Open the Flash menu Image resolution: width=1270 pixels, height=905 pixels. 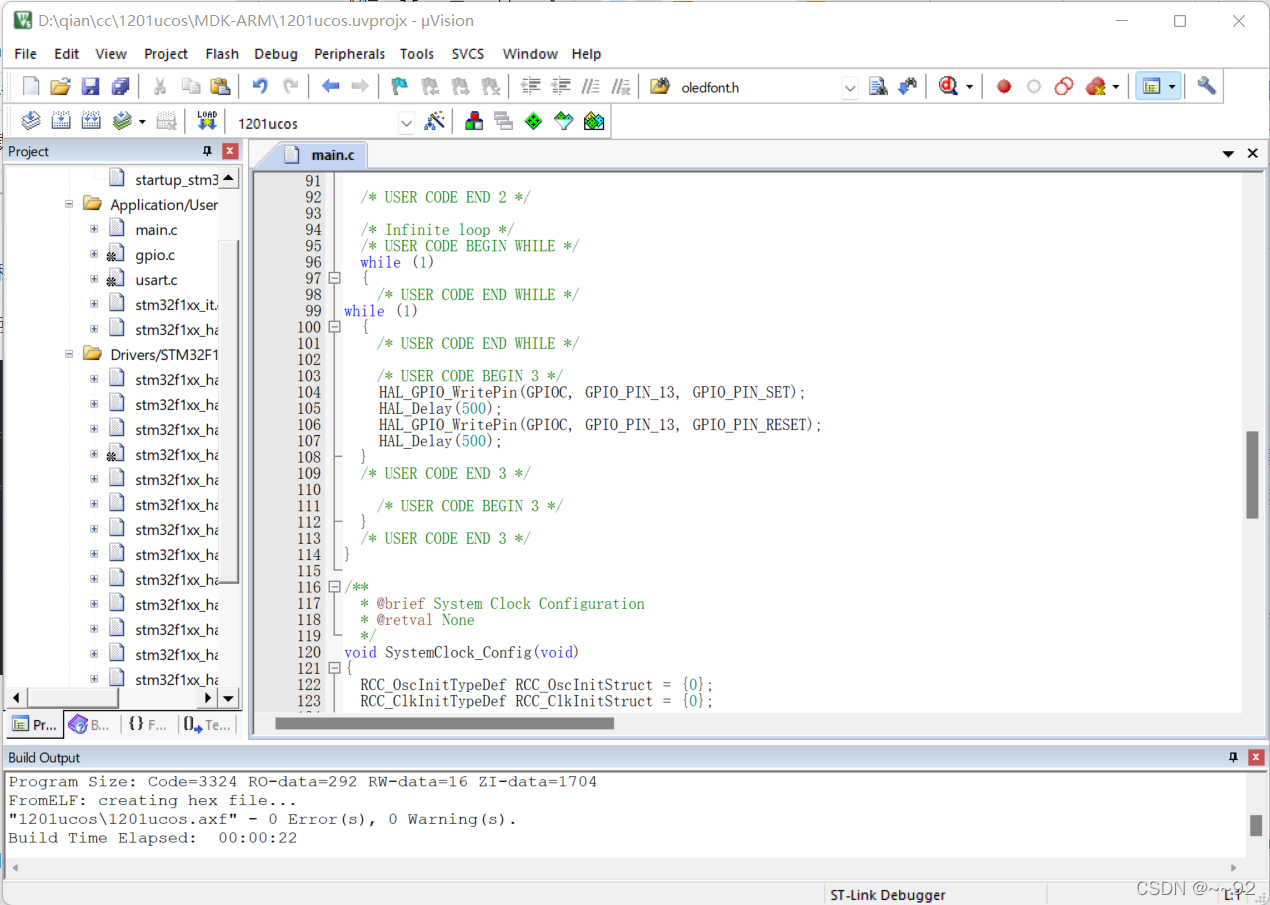222,54
